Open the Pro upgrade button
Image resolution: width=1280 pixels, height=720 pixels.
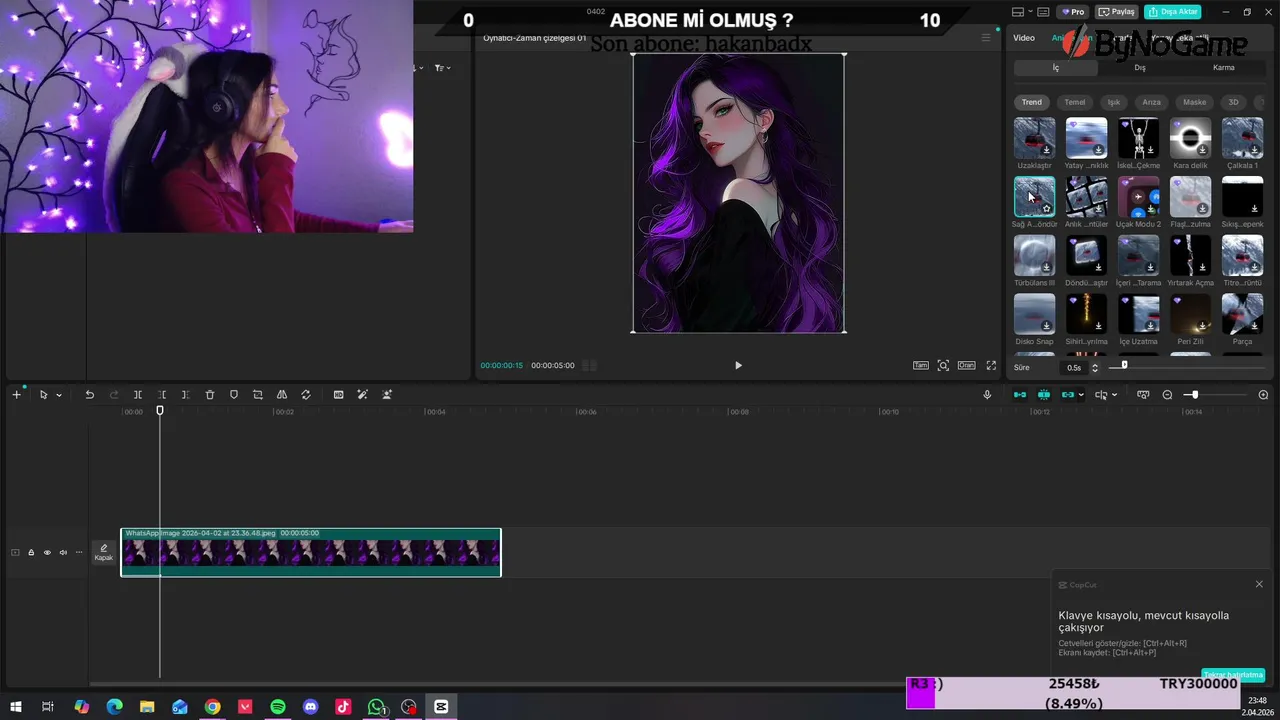click(1072, 12)
